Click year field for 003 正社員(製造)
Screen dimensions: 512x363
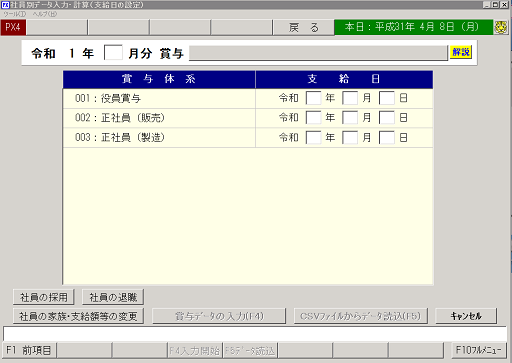click(x=313, y=137)
